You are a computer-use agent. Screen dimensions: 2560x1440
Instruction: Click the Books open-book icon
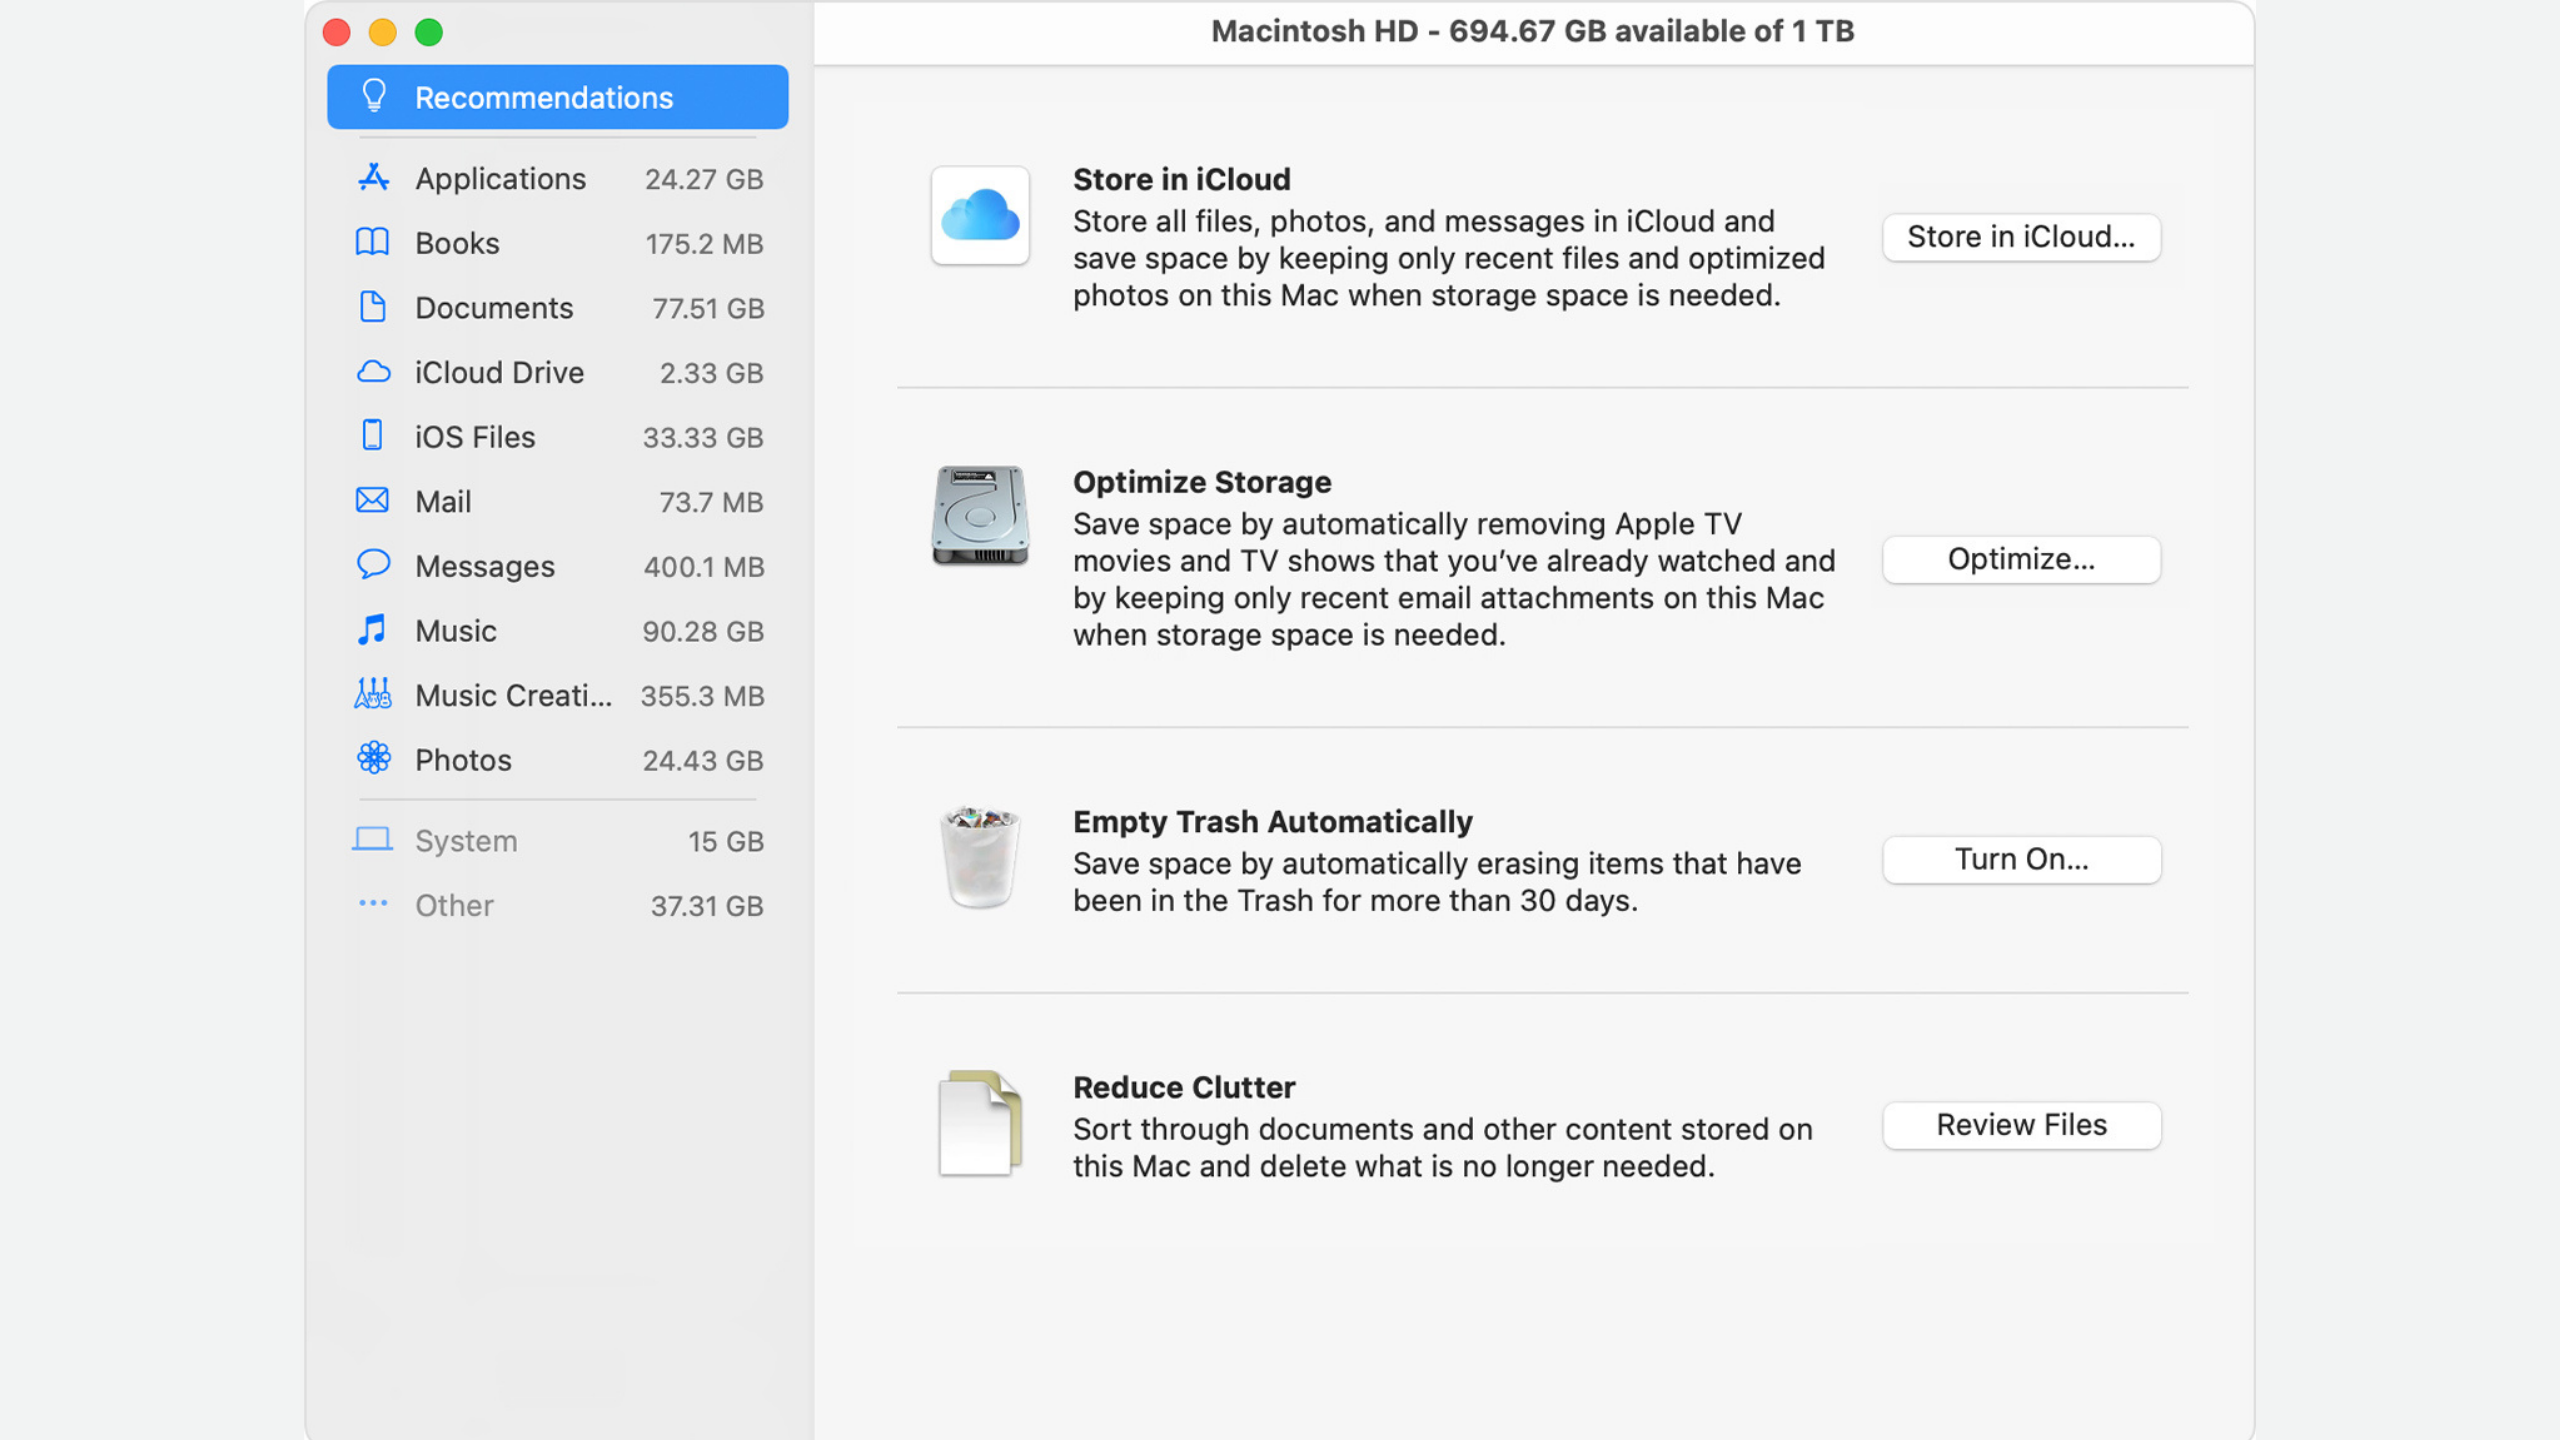pyautogui.click(x=373, y=243)
